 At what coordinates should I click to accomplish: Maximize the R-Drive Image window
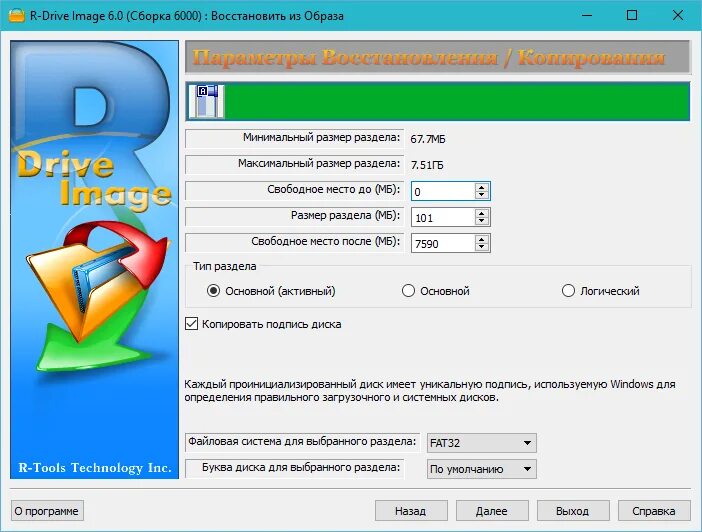pos(632,15)
